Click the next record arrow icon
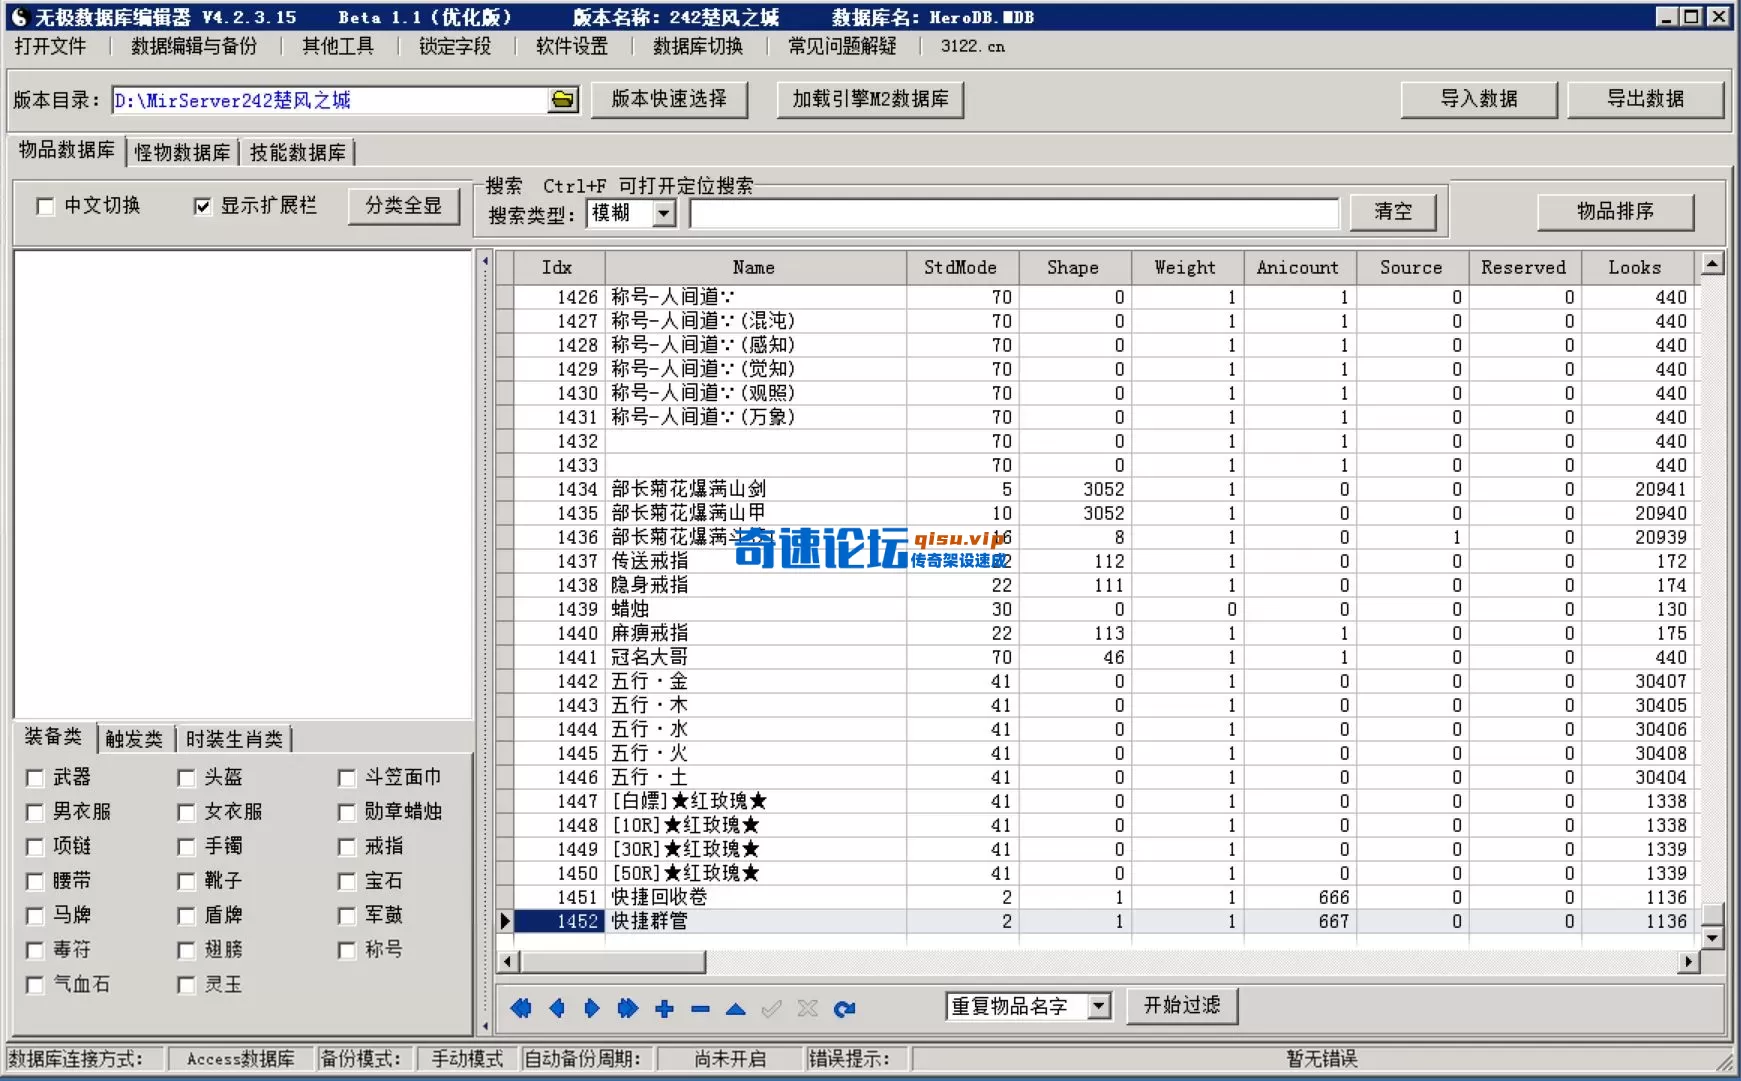1741x1081 pixels. click(x=592, y=1009)
